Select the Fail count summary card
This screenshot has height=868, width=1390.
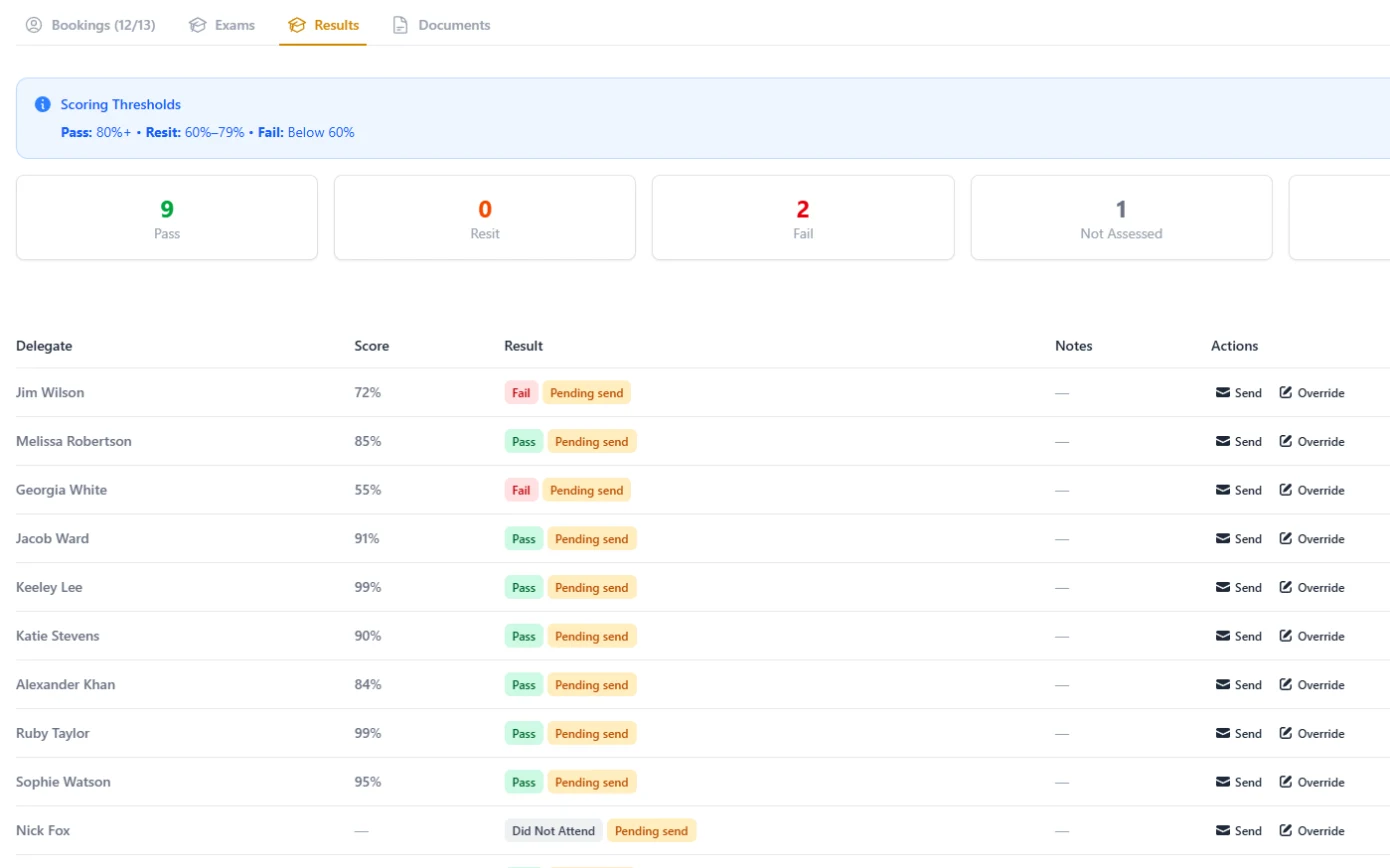click(x=803, y=218)
